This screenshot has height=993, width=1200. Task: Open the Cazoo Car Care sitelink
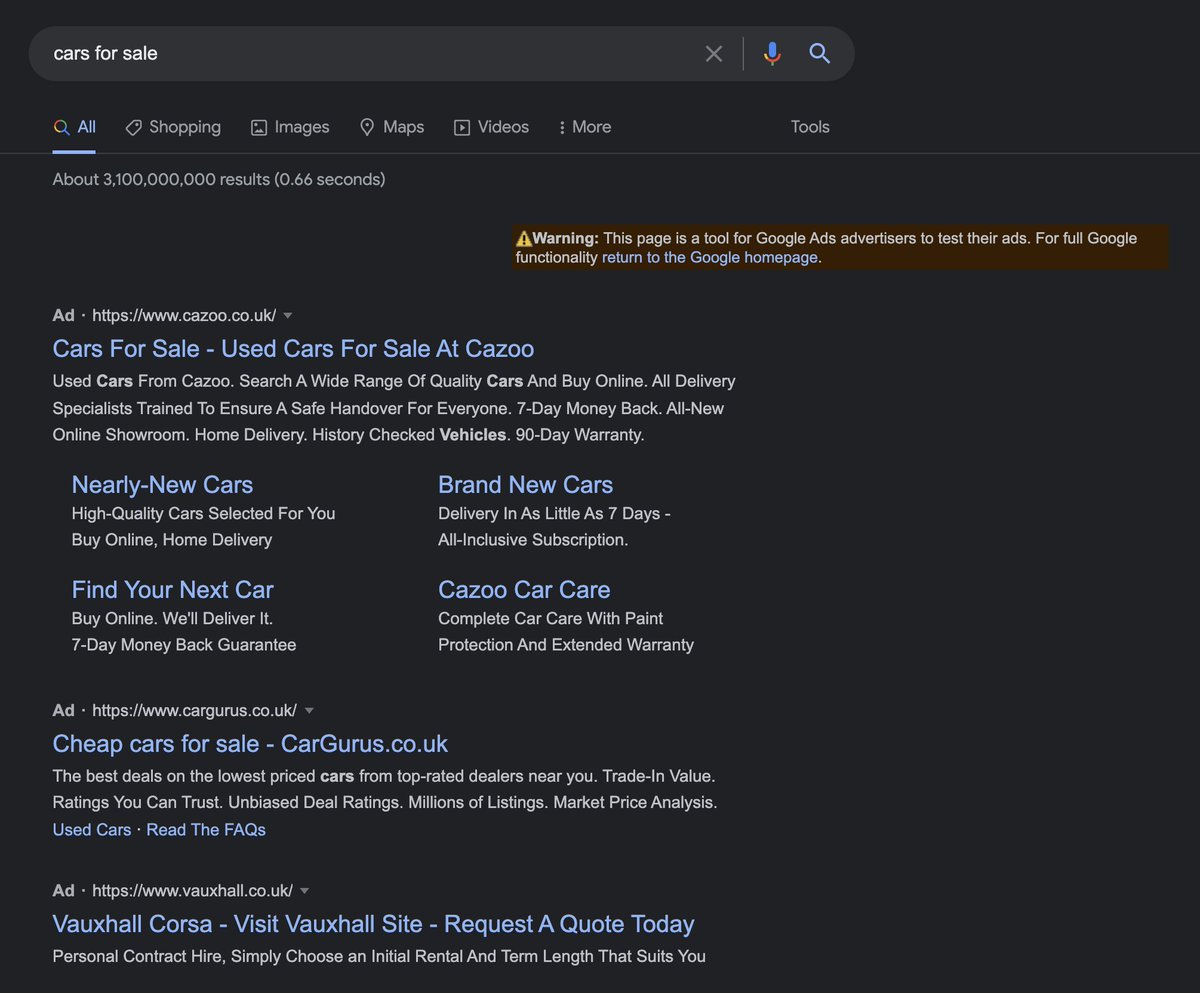(524, 590)
